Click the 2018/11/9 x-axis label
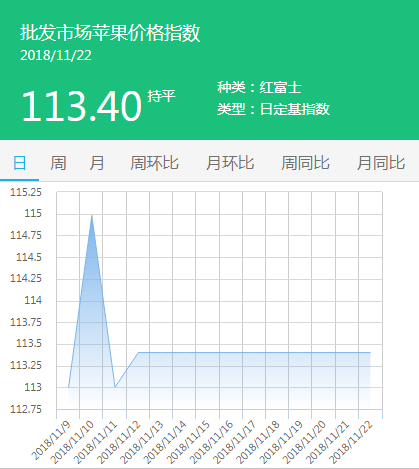419x469 pixels. point(51,440)
